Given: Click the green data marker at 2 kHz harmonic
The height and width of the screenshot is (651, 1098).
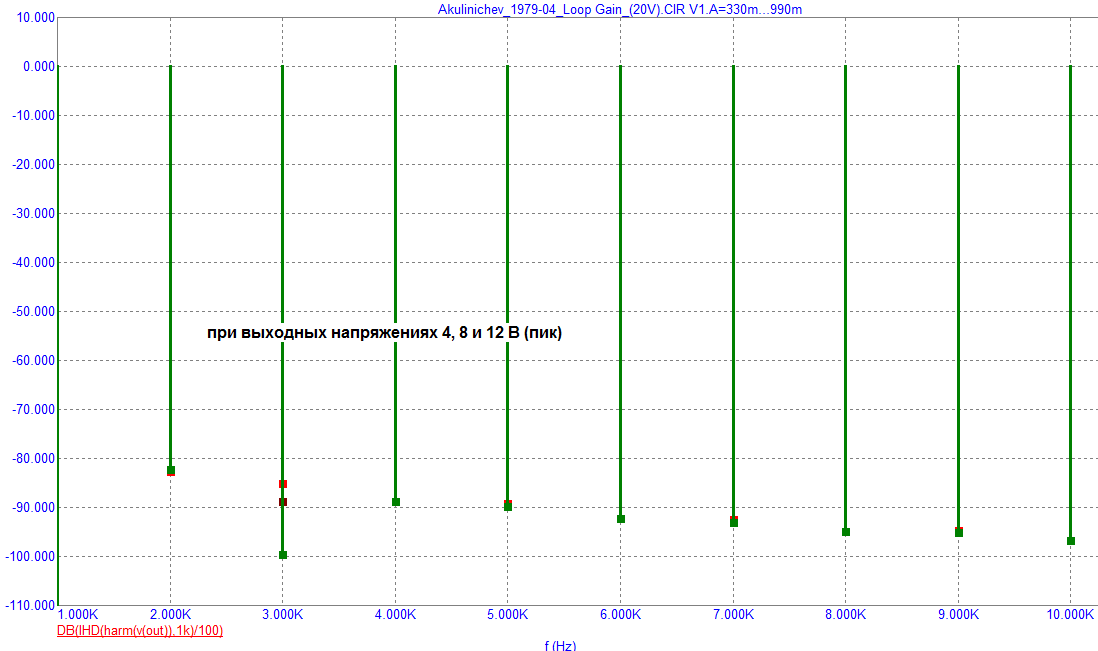Looking at the screenshot, I should 171,470.
